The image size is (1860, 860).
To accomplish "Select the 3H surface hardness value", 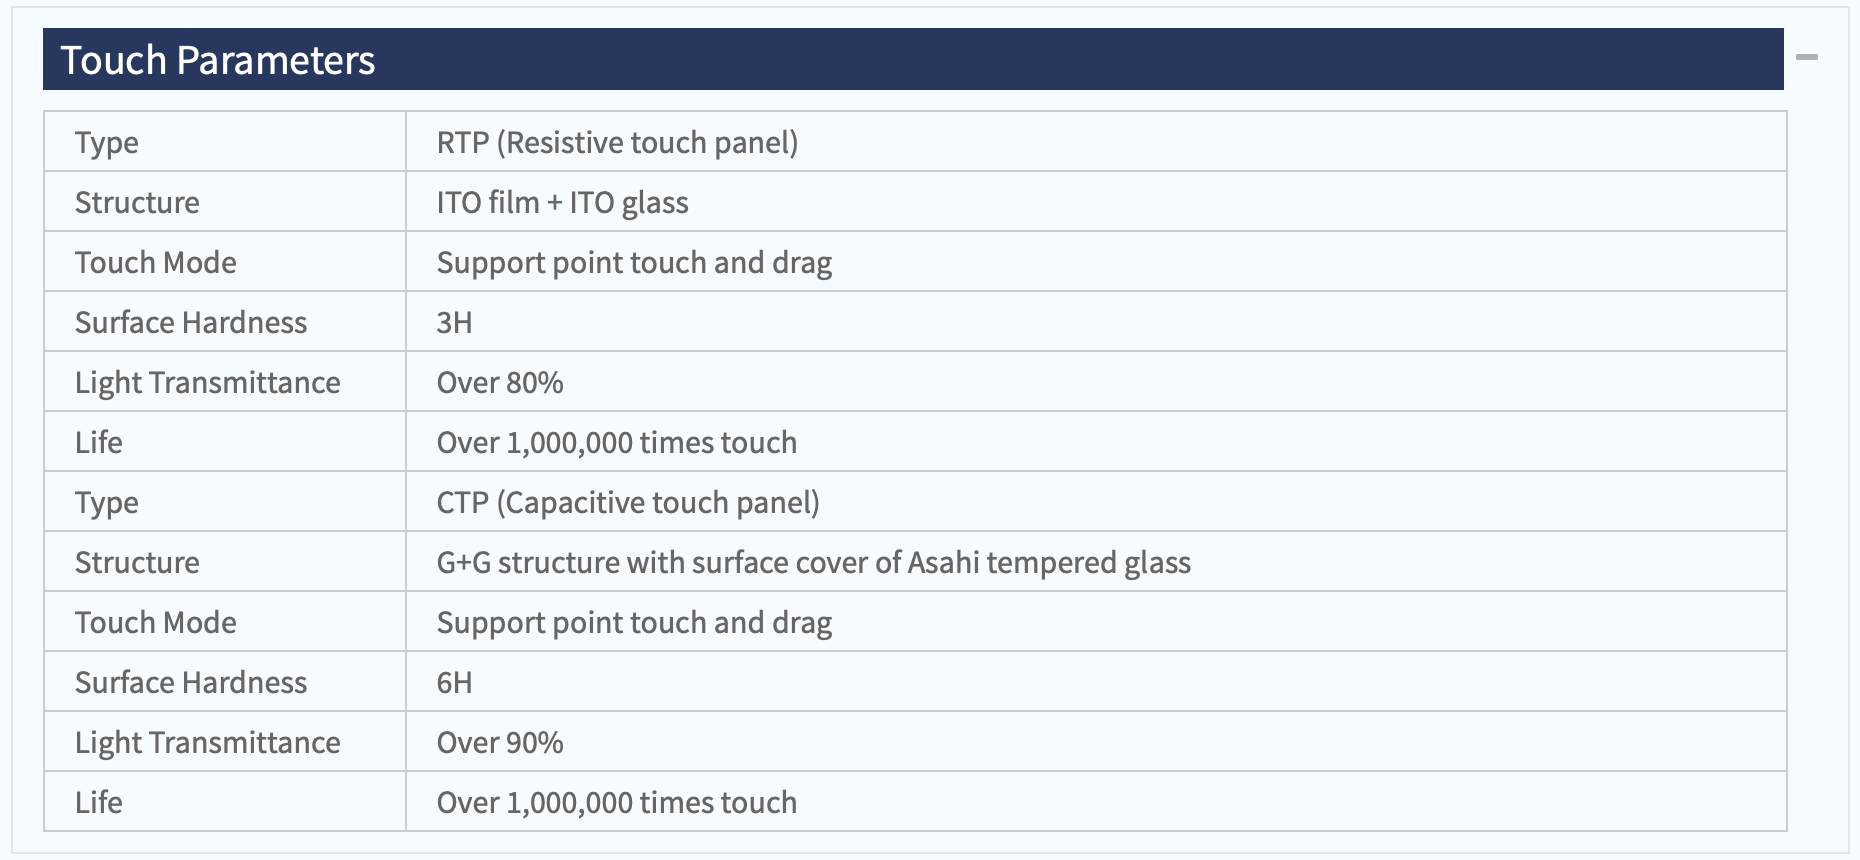I will pyautogui.click(x=454, y=322).
